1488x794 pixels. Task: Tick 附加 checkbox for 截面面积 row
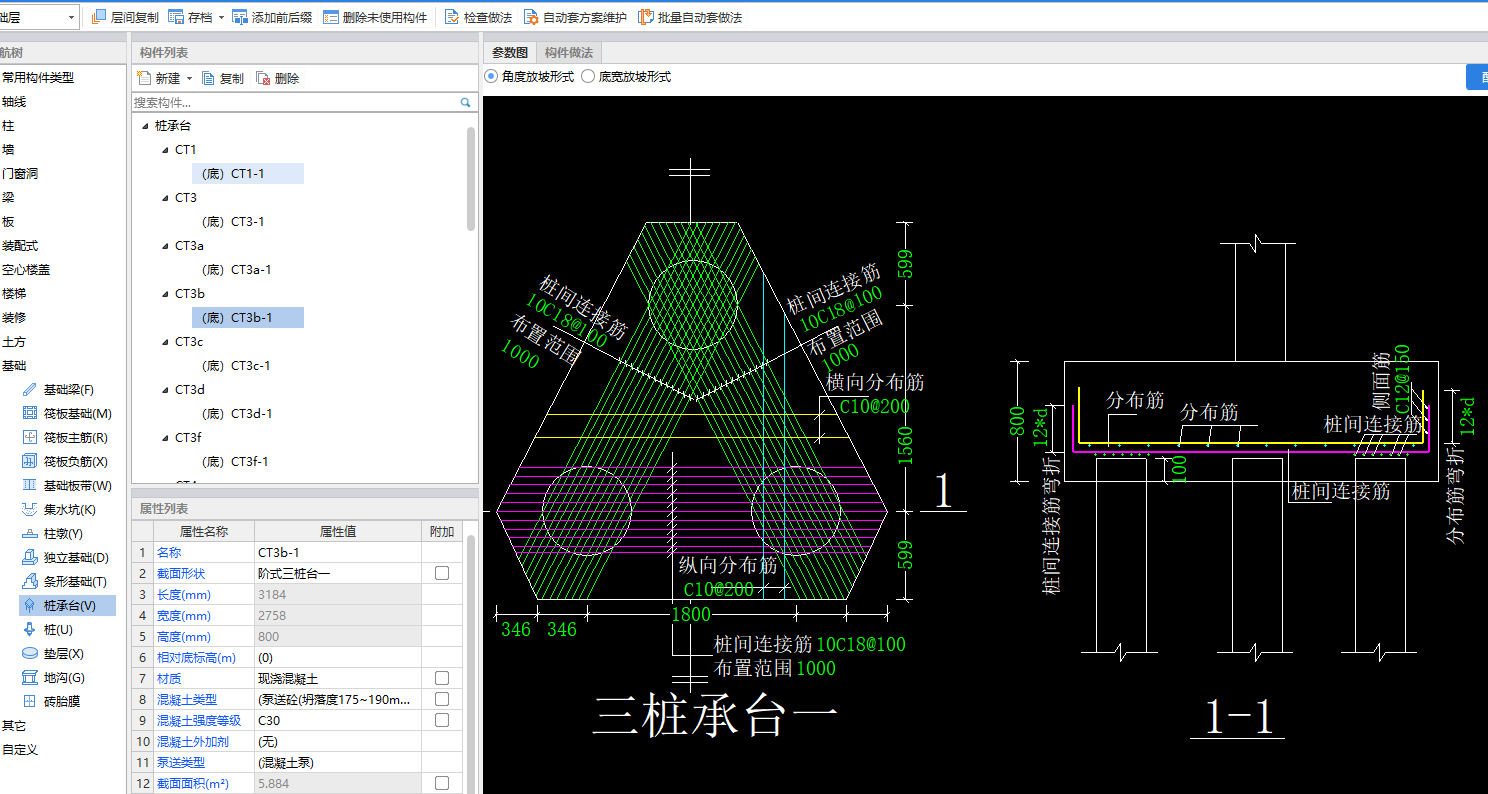click(442, 783)
